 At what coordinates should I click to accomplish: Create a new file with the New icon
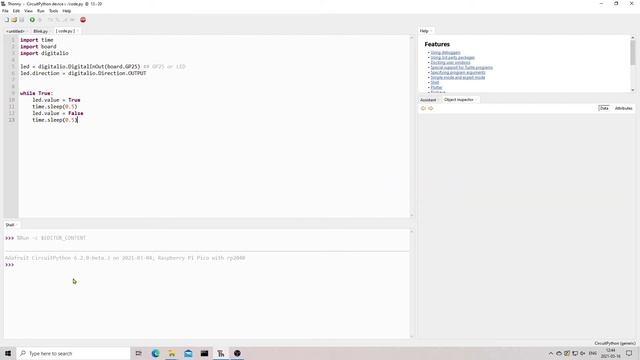[7, 20]
